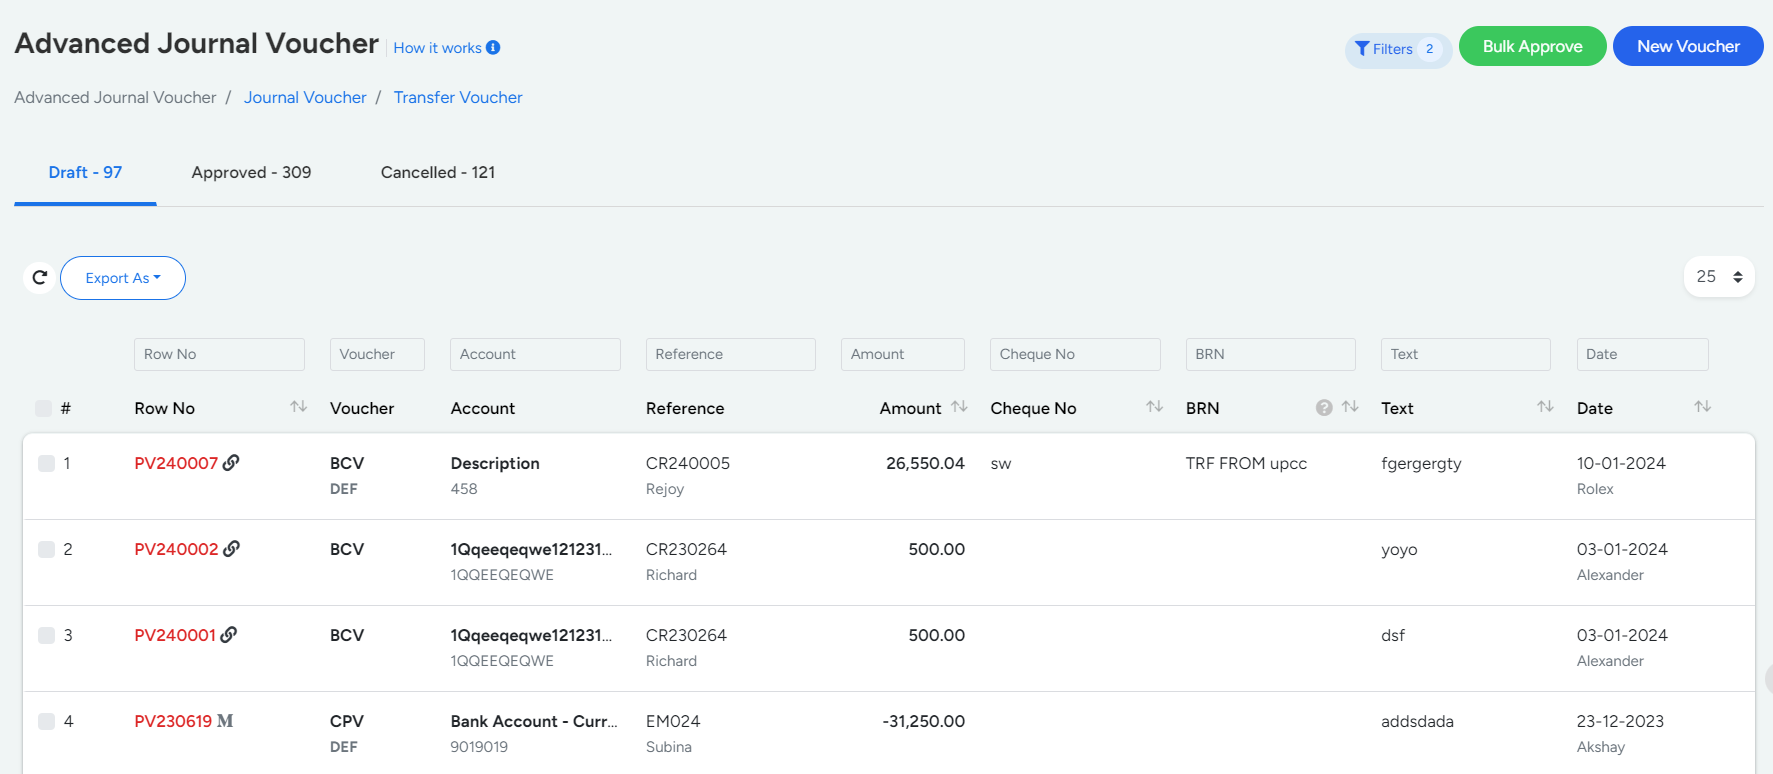Click the Bulk Approve button
Image resolution: width=1773 pixels, height=774 pixels.
[1532, 46]
